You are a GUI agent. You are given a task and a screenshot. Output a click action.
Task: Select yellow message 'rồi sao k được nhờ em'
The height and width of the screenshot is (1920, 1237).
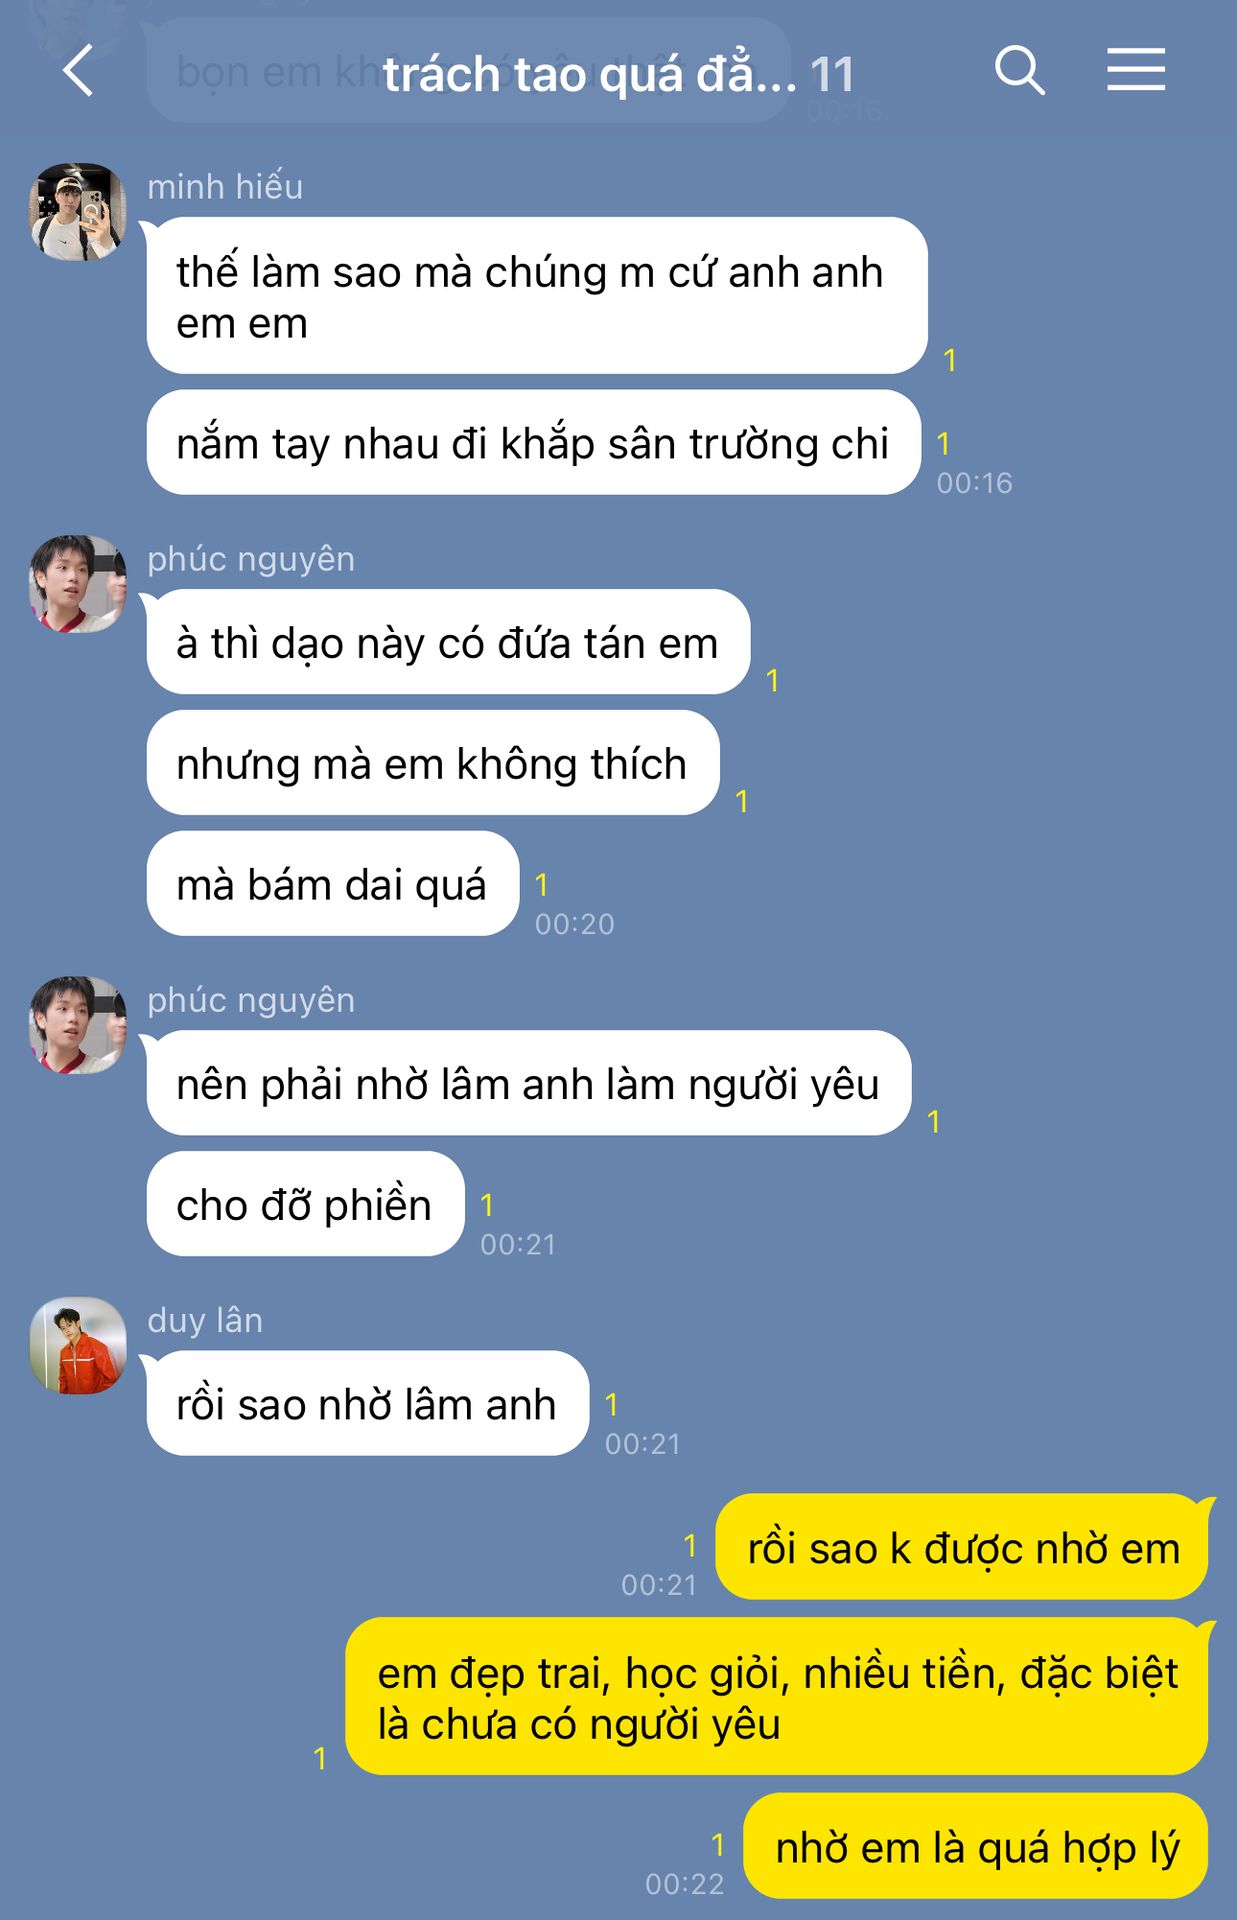(x=963, y=1547)
